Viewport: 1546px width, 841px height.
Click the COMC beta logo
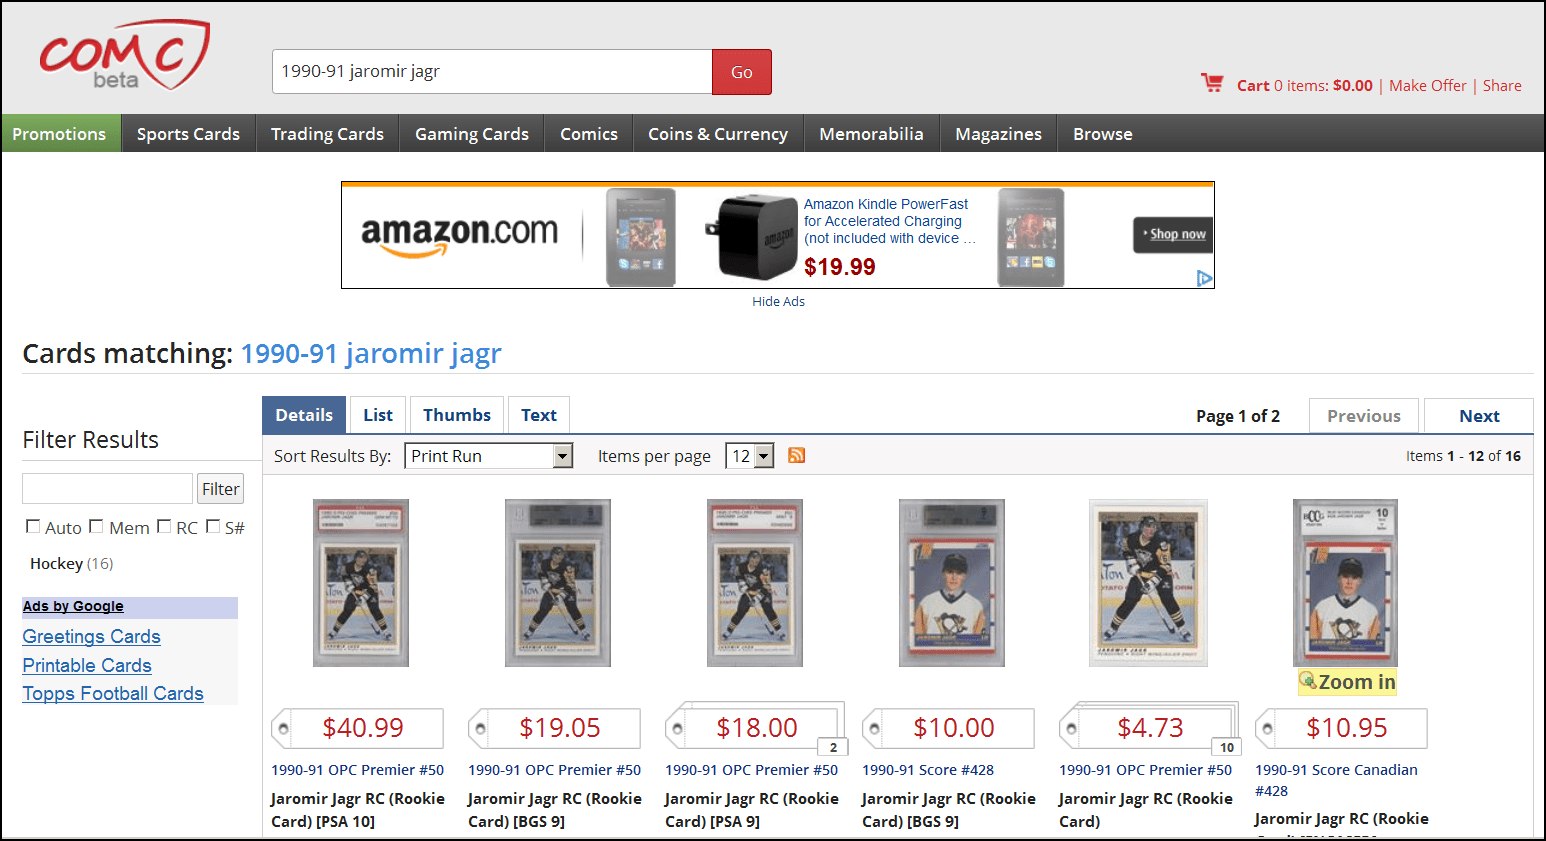pos(124,55)
